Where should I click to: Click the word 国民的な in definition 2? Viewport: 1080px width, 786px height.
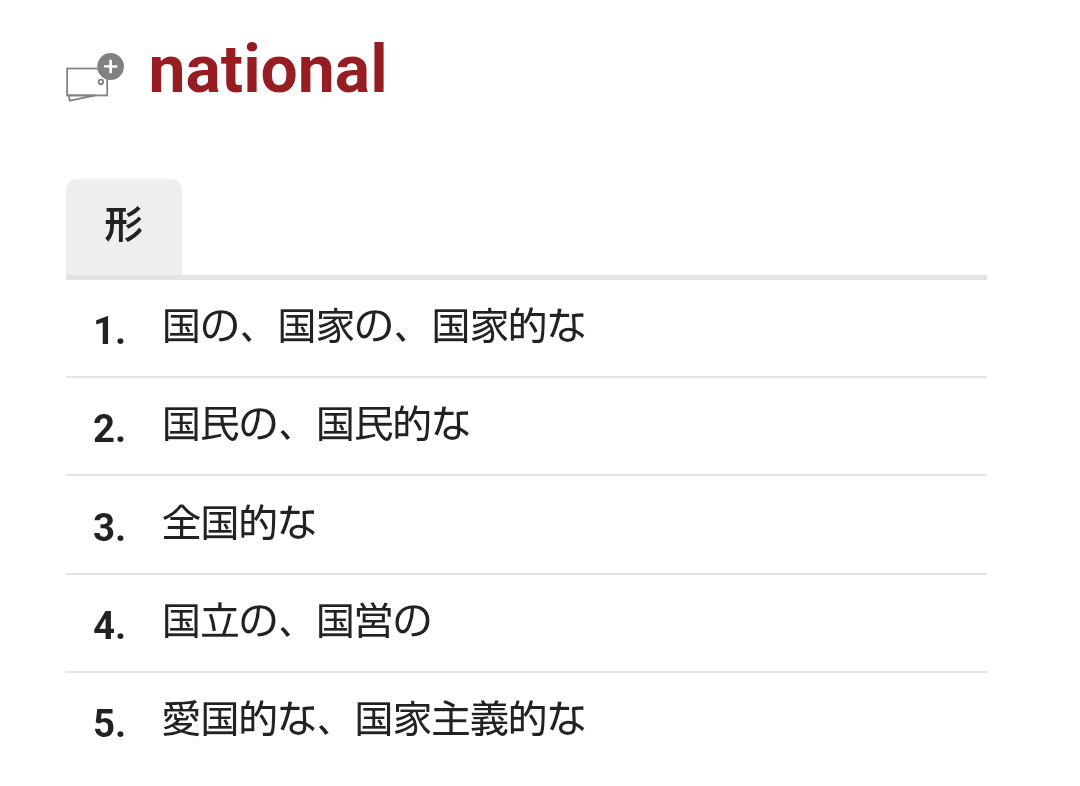[x=393, y=424]
